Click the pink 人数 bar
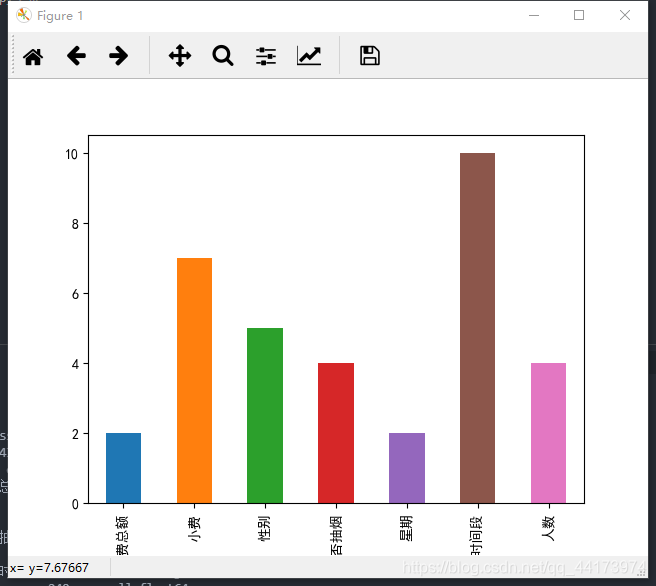This screenshot has width=656, height=586. [x=548, y=433]
